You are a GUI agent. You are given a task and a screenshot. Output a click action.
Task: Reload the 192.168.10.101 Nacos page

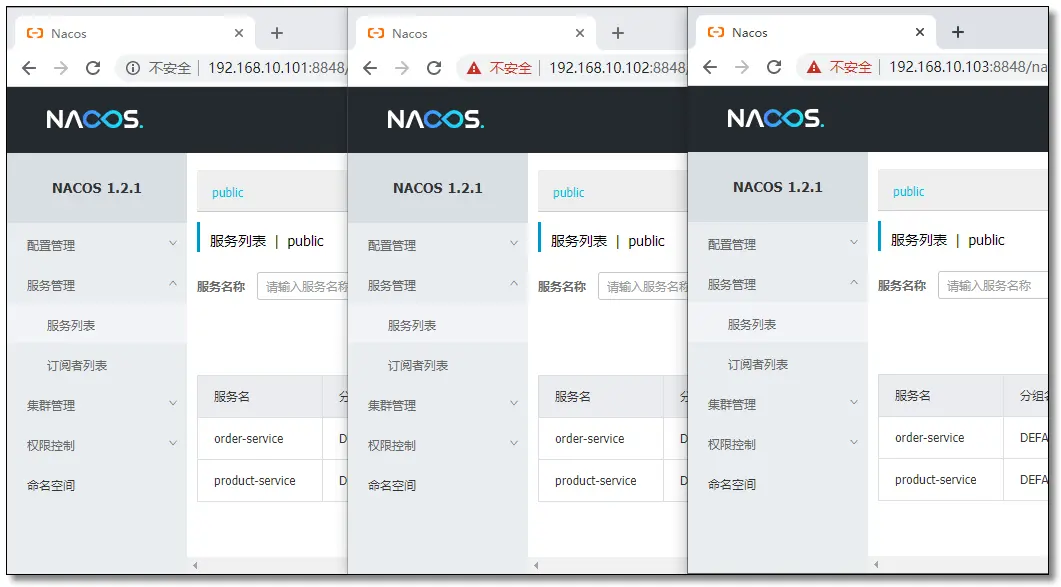(x=93, y=68)
